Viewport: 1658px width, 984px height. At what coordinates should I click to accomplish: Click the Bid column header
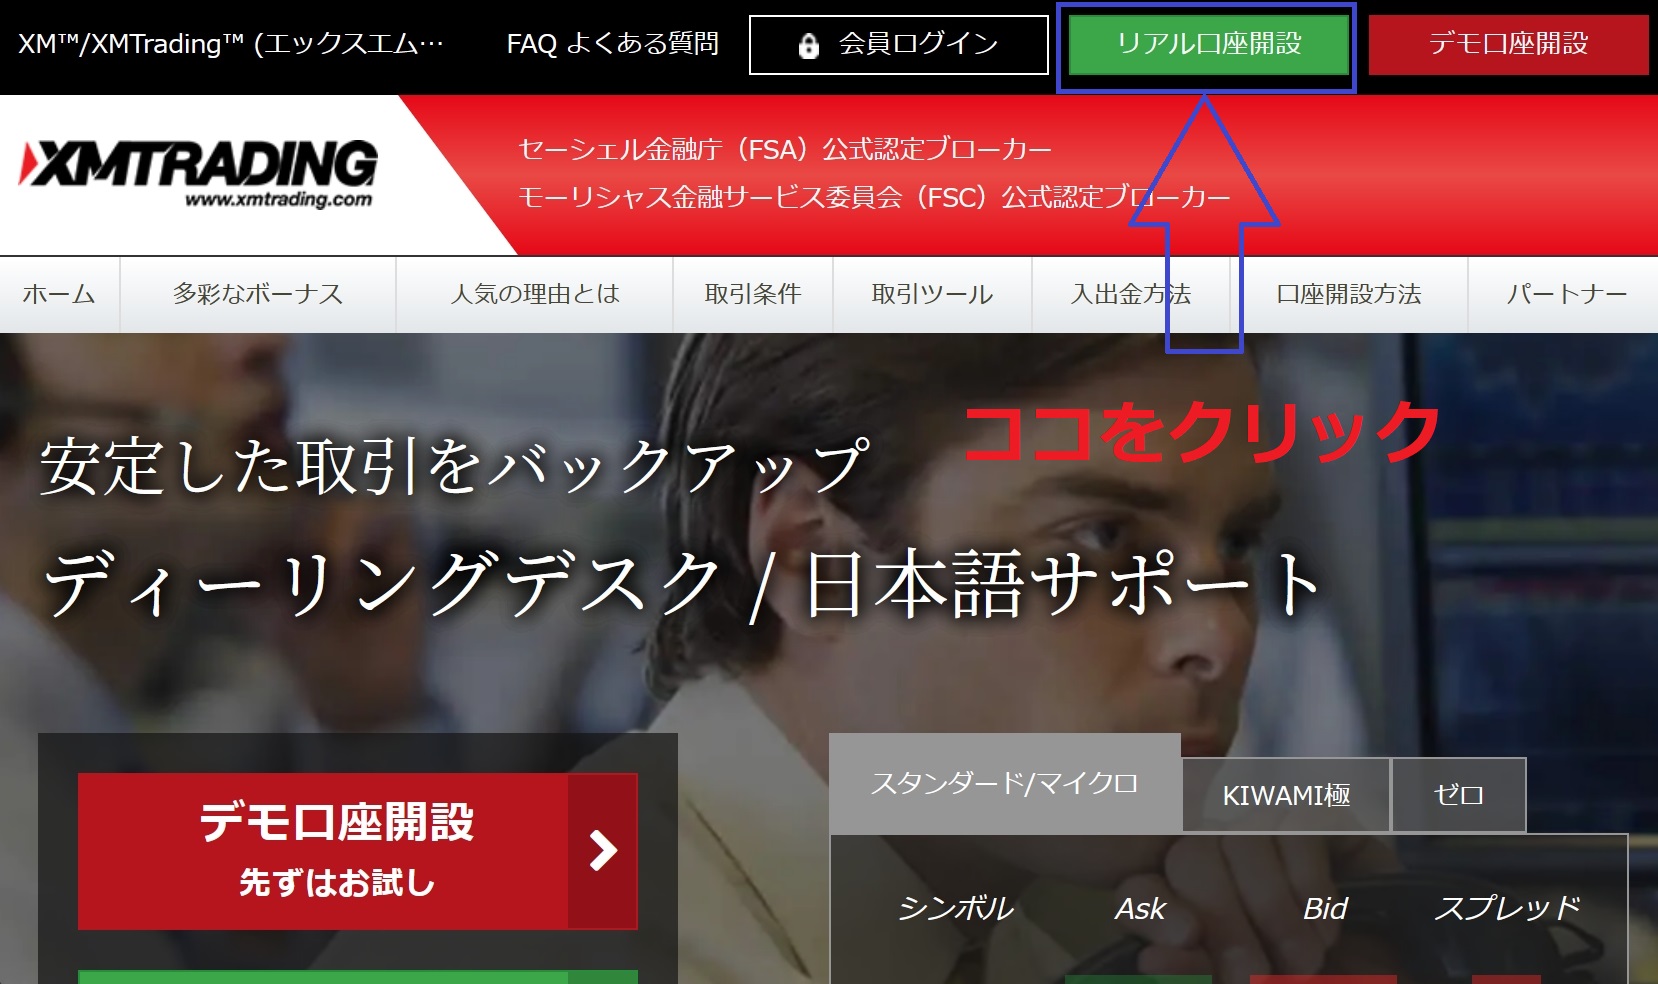(1325, 908)
